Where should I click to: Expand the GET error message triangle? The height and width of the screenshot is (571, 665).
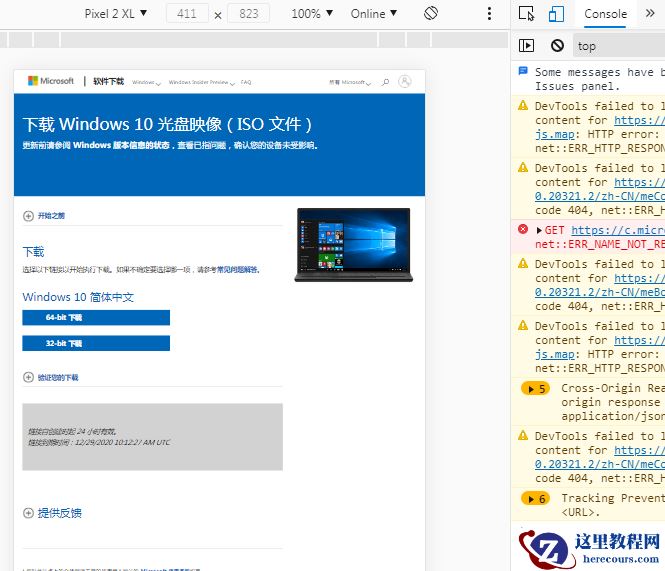point(540,230)
